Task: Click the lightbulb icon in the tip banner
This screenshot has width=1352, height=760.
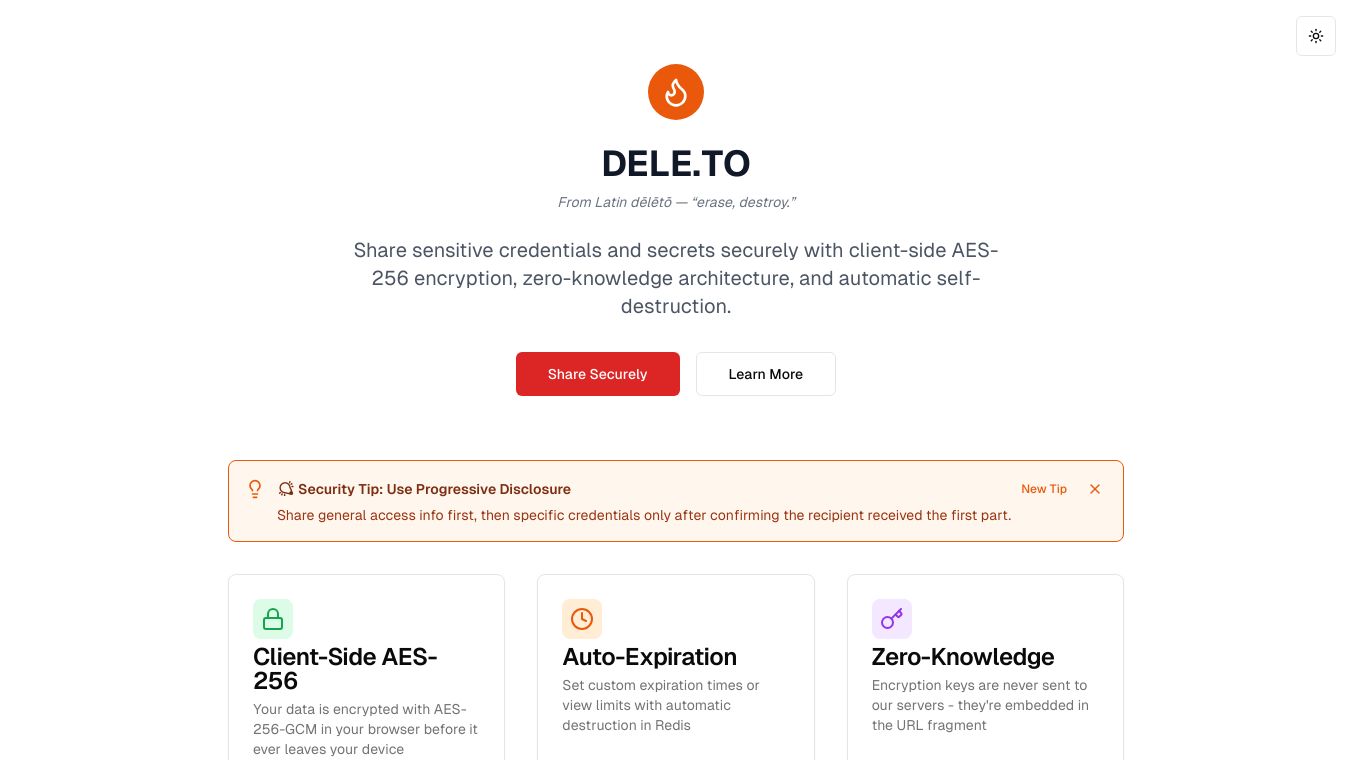Action: (x=255, y=489)
